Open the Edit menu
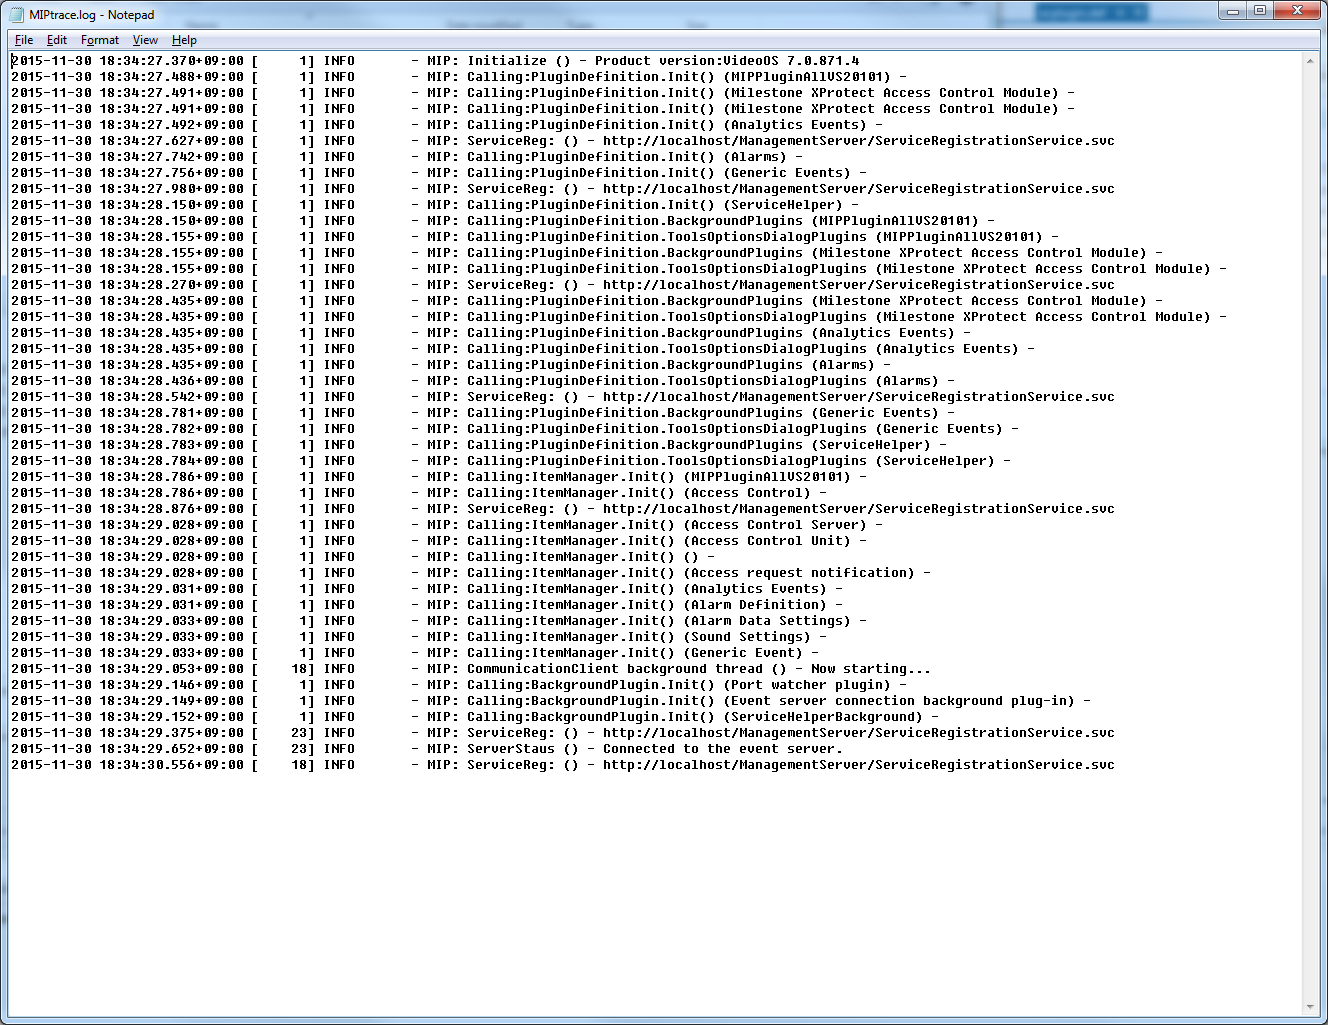 click(57, 40)
